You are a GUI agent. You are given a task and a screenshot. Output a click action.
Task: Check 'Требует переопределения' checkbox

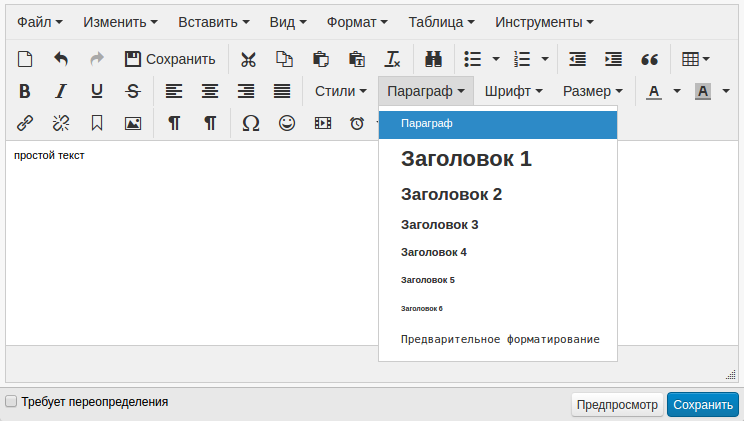click(10, 402)
